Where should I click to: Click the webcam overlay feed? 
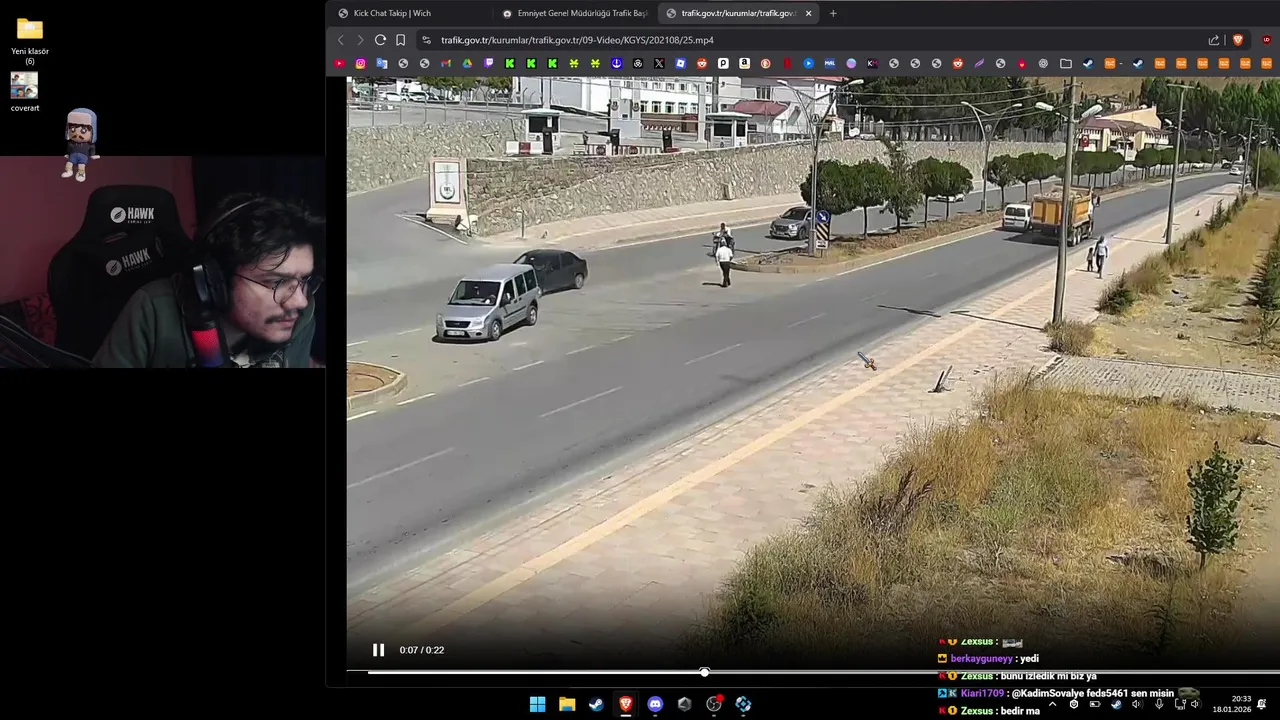pyautogui.click(x=162, y=262)
